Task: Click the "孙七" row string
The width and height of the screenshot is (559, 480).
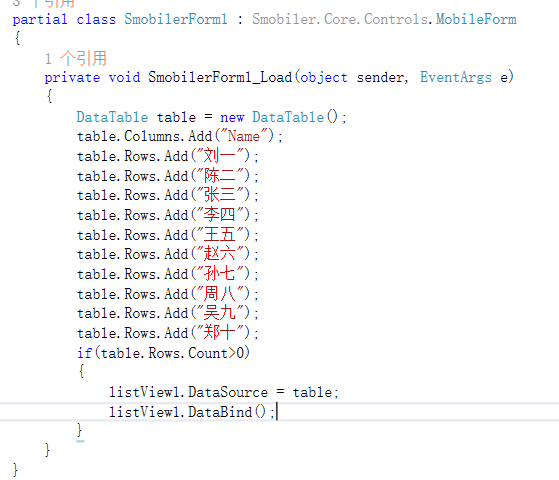Action: 220,274
